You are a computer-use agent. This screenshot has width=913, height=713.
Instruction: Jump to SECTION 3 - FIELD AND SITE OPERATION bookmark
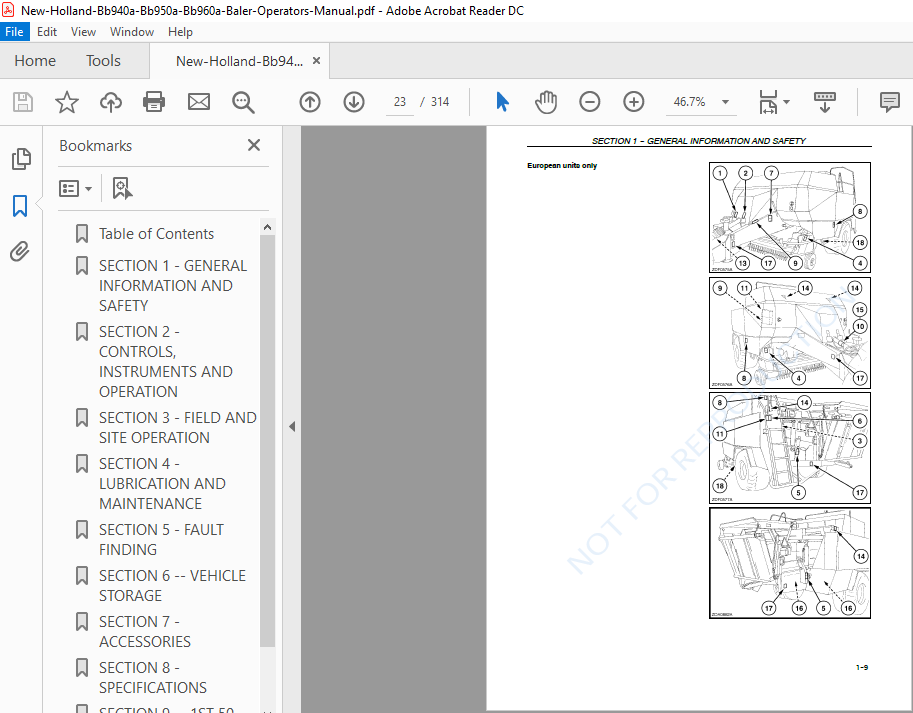coord(178,427)
